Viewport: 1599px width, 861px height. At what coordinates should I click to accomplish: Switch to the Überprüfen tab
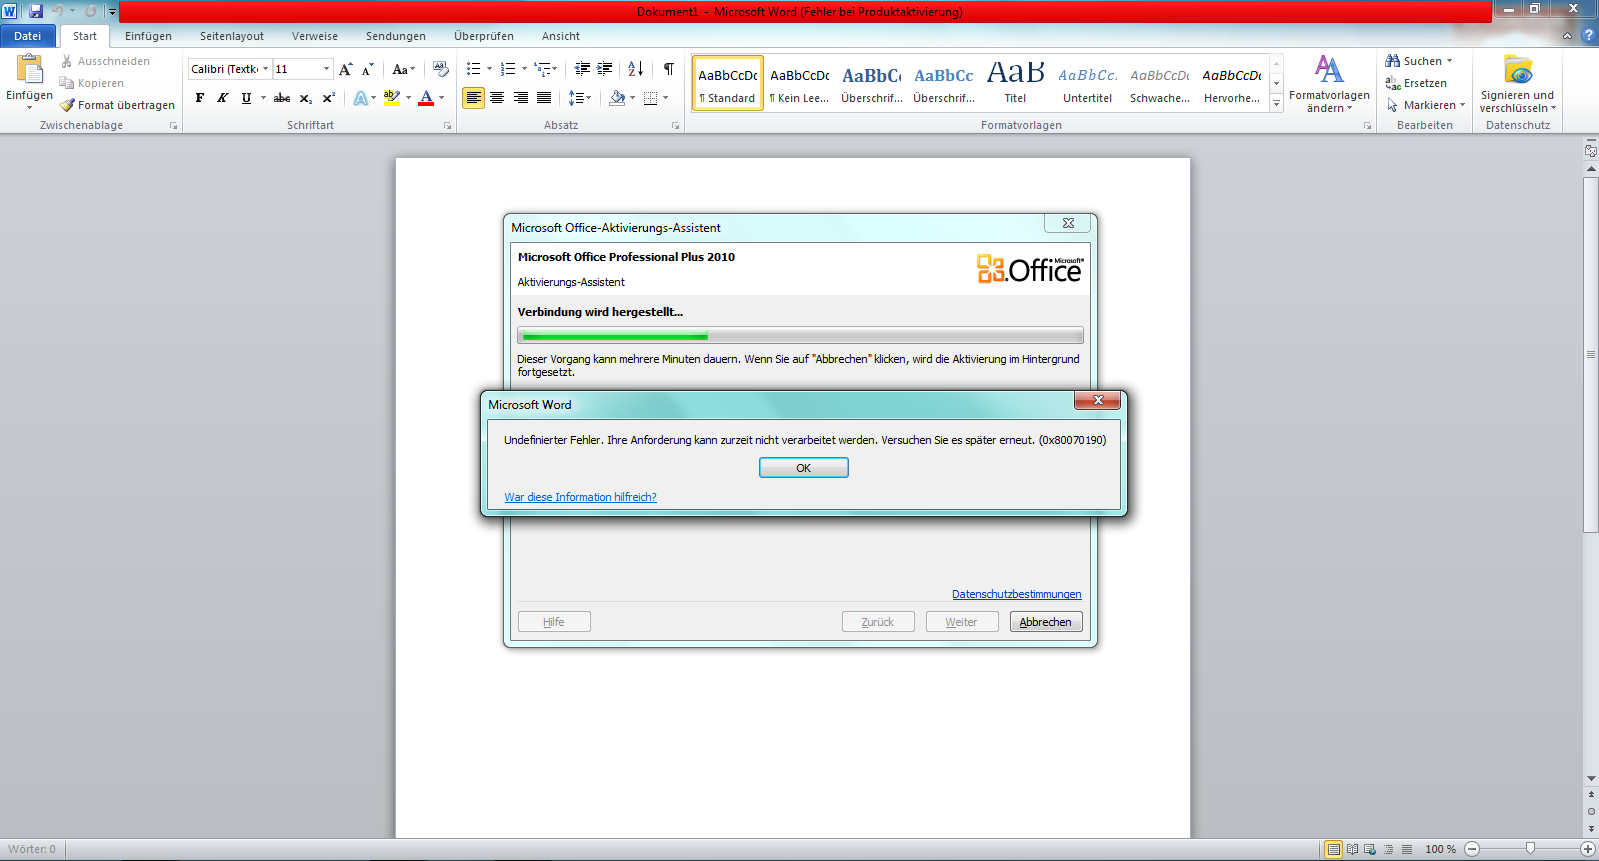[484, 36]
